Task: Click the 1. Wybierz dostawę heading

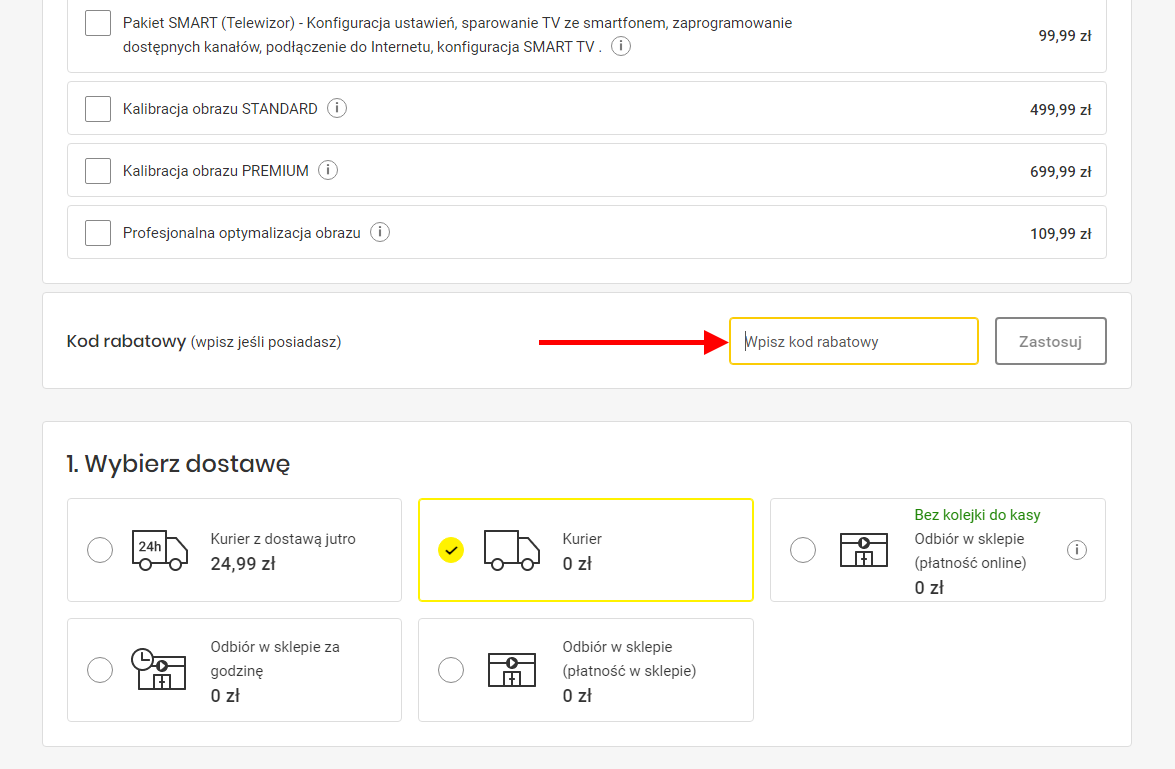Action: [x=178, y=464]
